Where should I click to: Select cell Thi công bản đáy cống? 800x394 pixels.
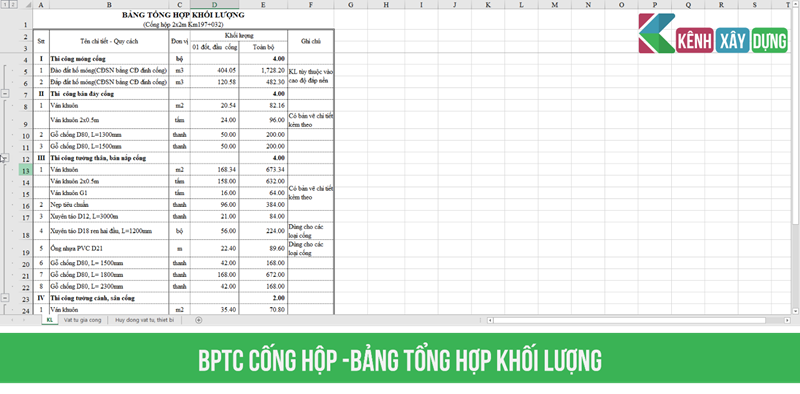[x=109, y=94]
